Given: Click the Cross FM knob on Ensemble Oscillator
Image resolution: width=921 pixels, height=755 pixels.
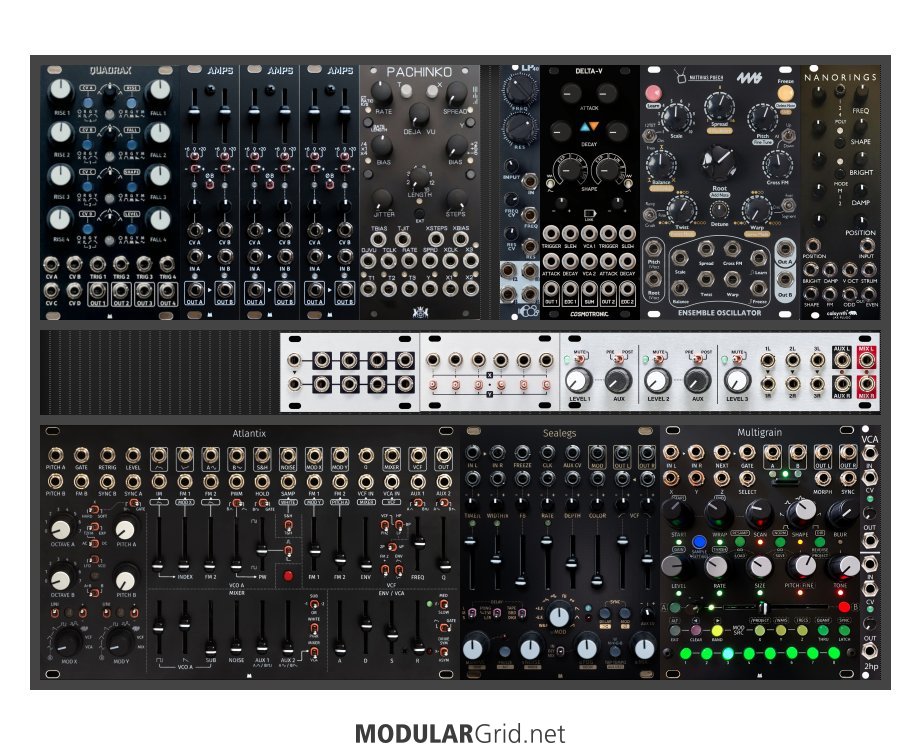Looking at the screenshot, I should point(778,165).
